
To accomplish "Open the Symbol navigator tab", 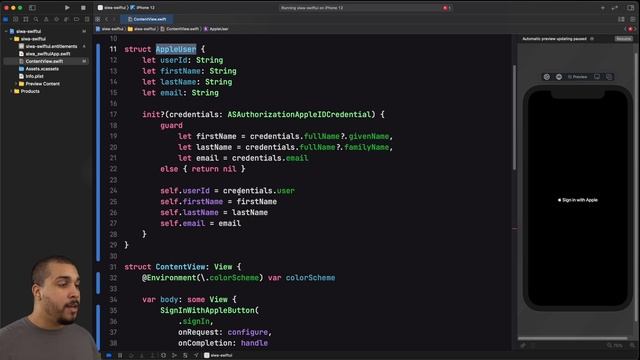I will (x=26, y=19).
